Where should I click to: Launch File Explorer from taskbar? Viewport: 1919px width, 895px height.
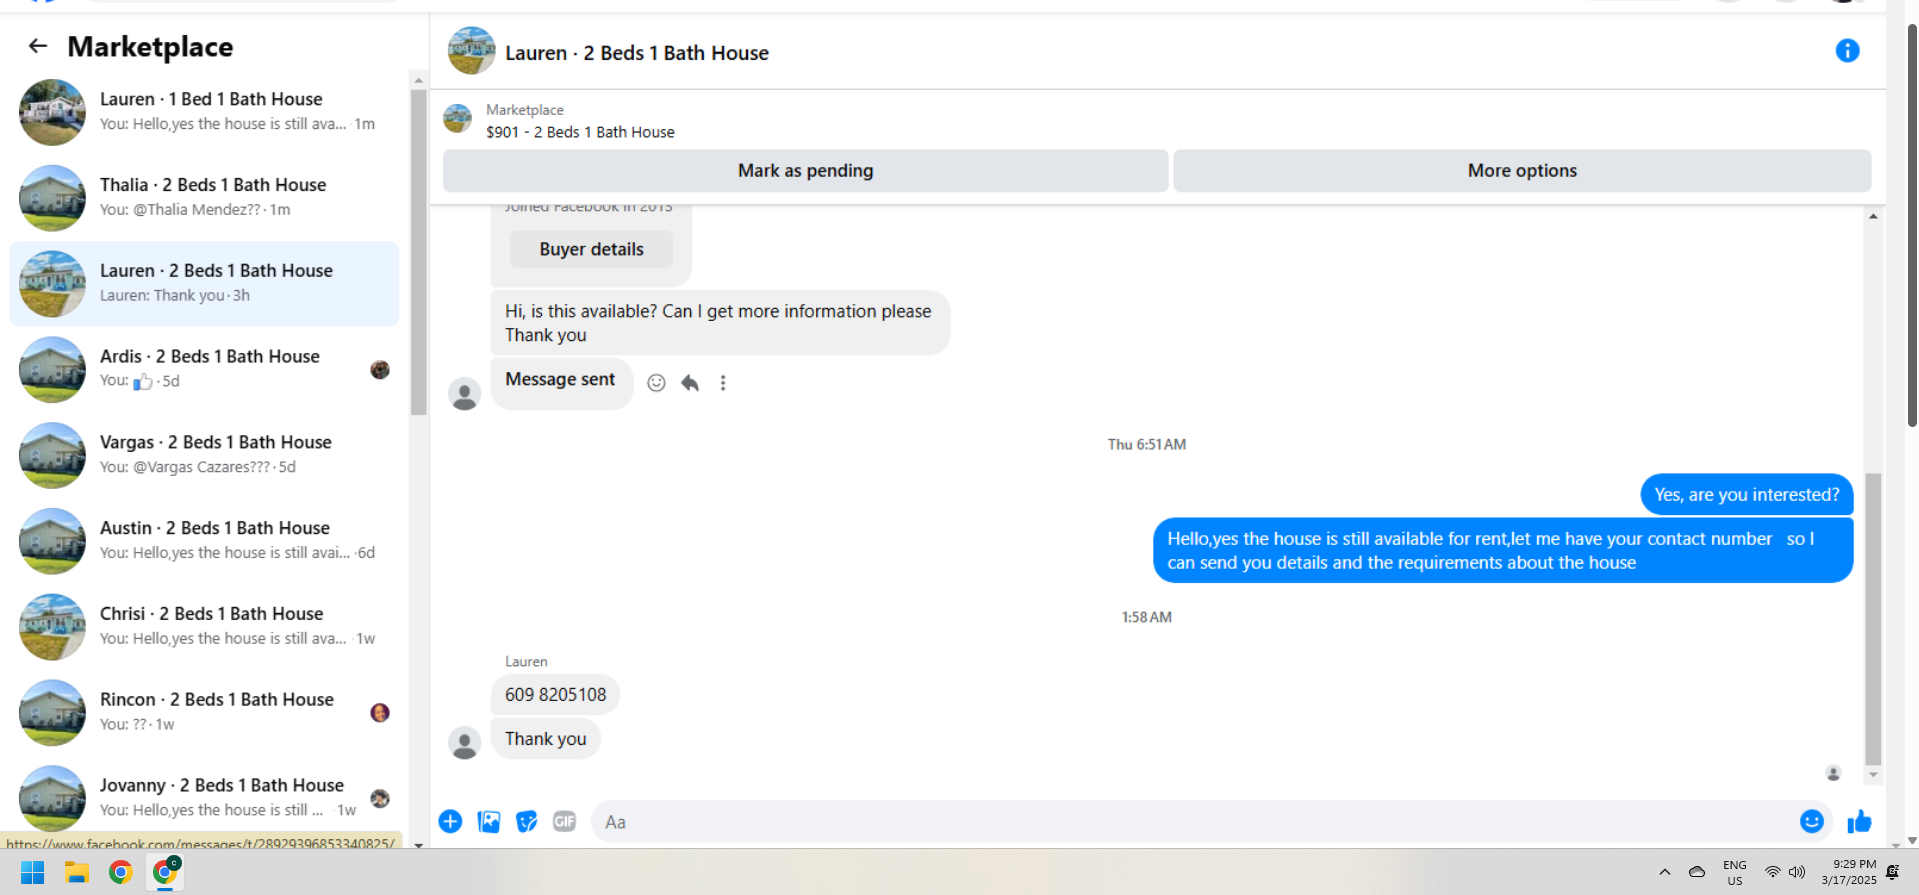point(77,873)
